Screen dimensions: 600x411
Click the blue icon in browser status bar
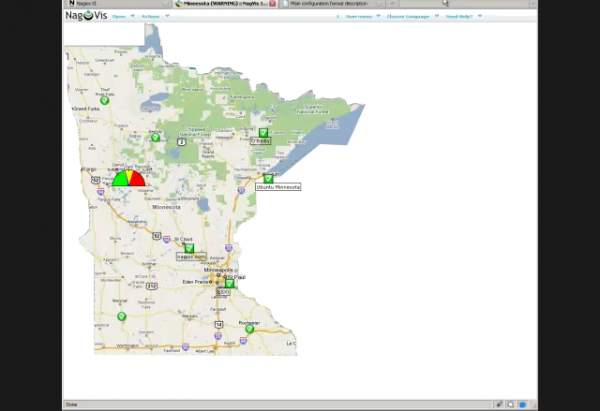click(523, 404)
